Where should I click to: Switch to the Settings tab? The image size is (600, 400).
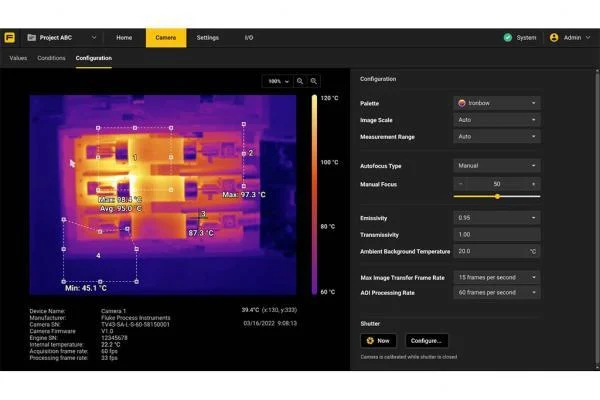click(x=207, y=38)
